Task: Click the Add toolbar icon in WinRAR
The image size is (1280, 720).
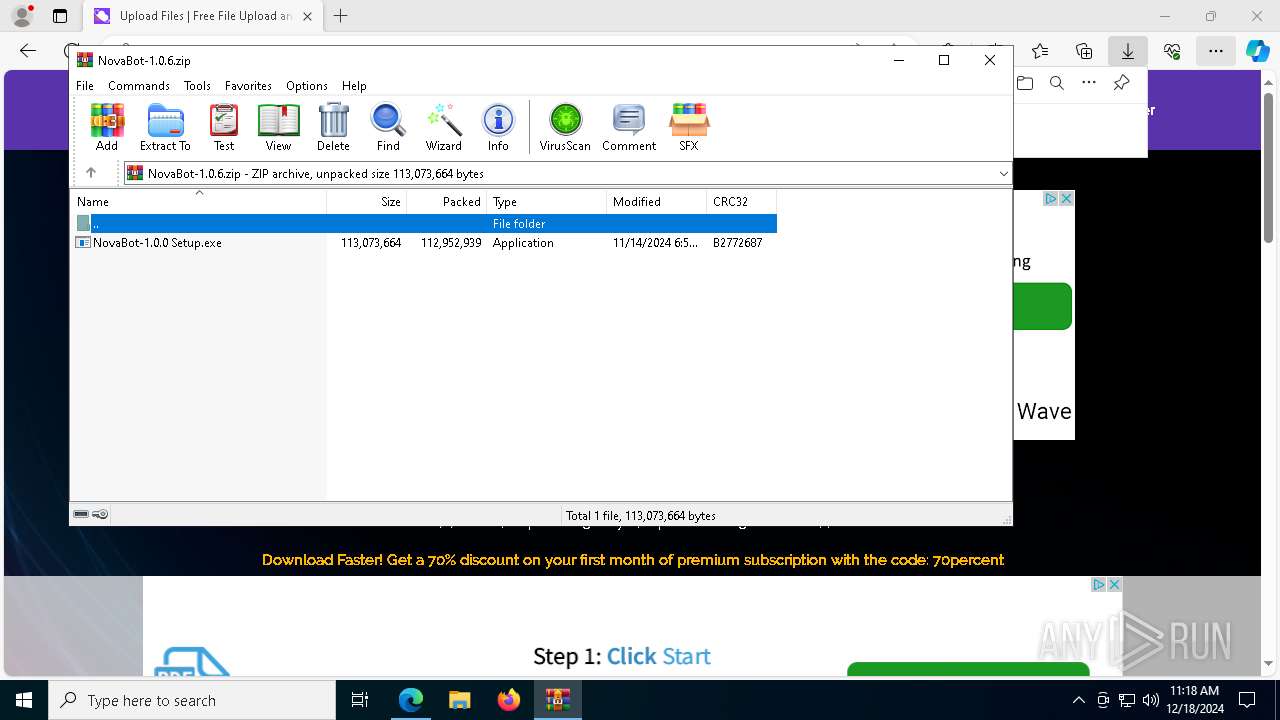Action: tap(107, 127)
